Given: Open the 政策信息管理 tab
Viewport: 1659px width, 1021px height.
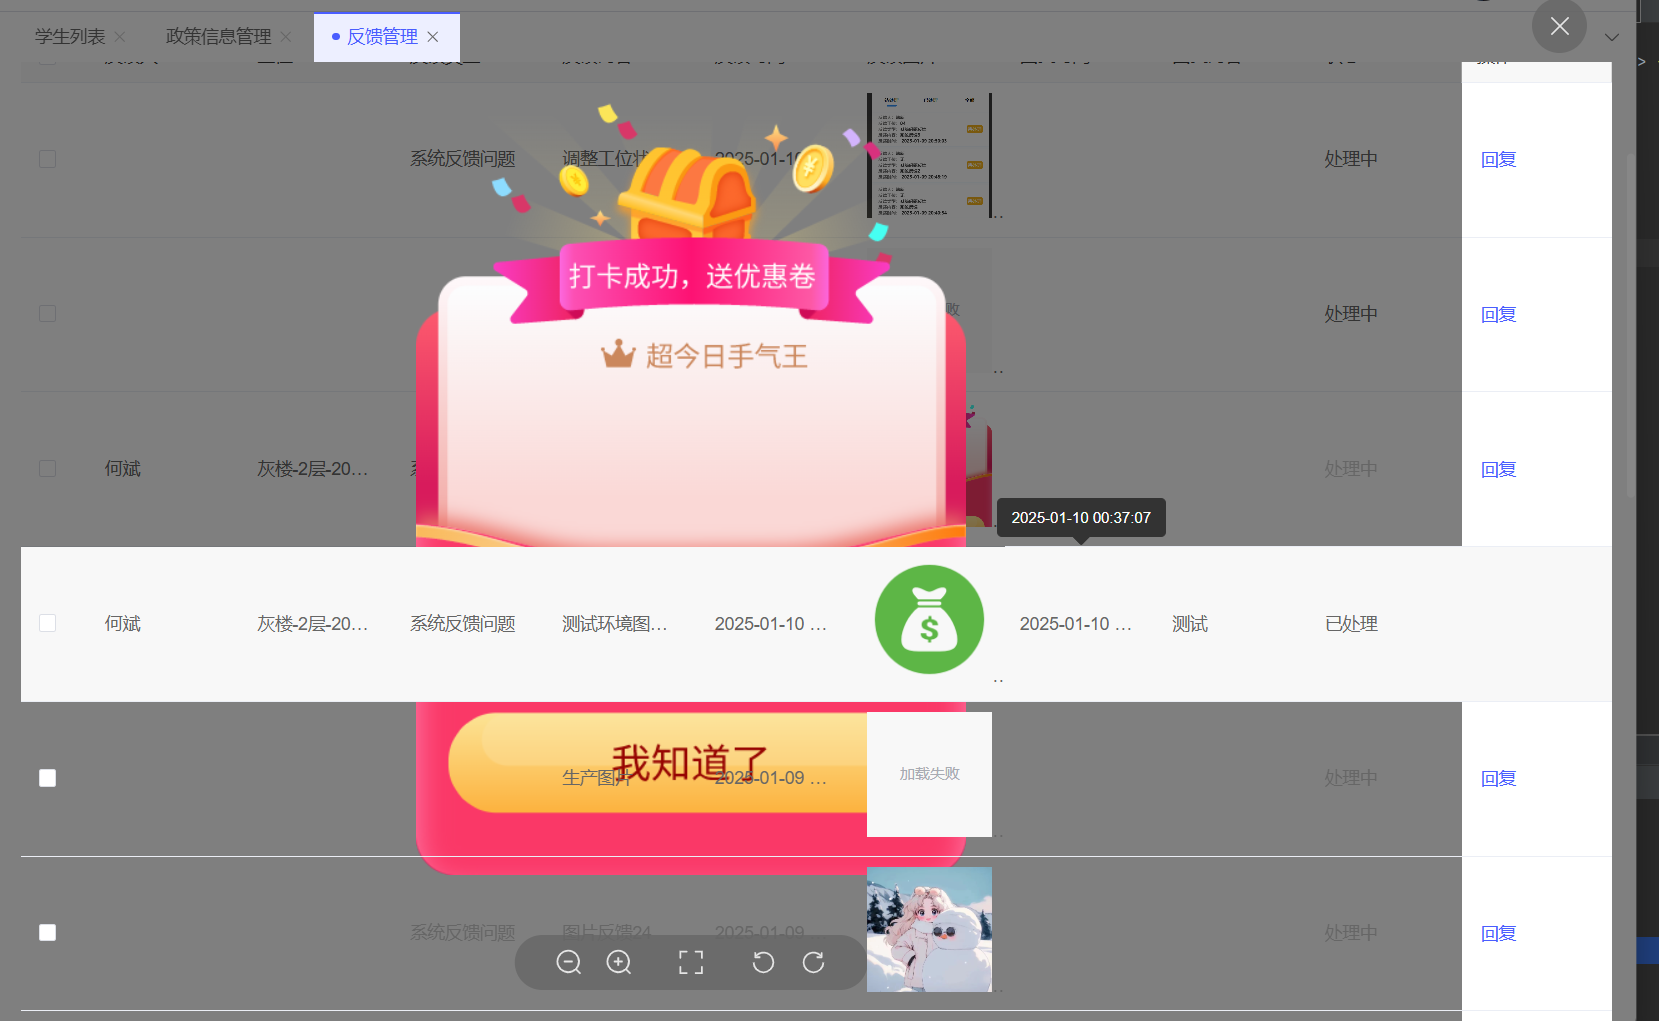Looking at the screenshot, I should [x=218, y=37].
